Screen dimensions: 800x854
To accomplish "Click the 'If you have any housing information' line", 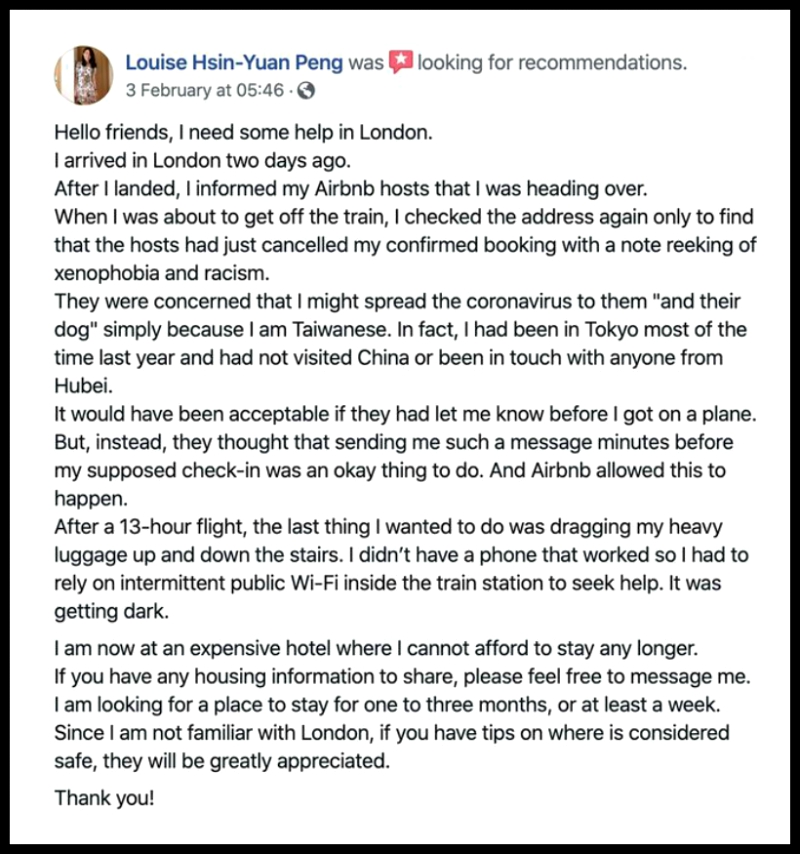I will point(402,676).
